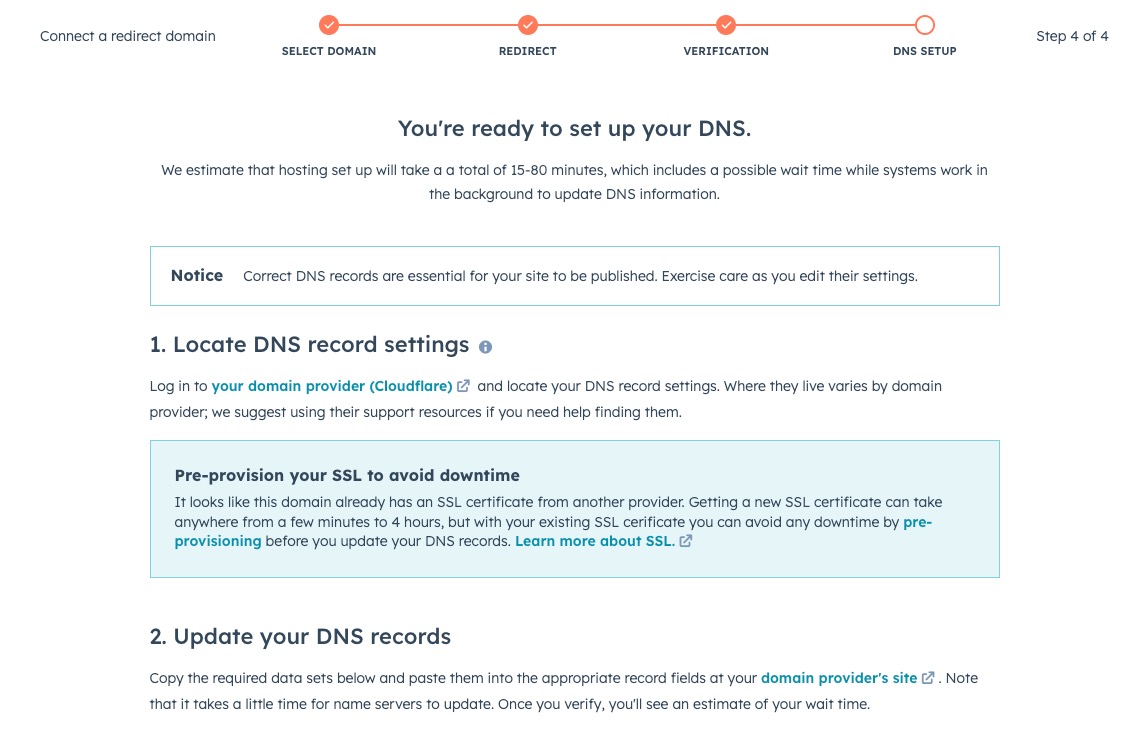Go to the REDIRECT step label

coord(528,51)
